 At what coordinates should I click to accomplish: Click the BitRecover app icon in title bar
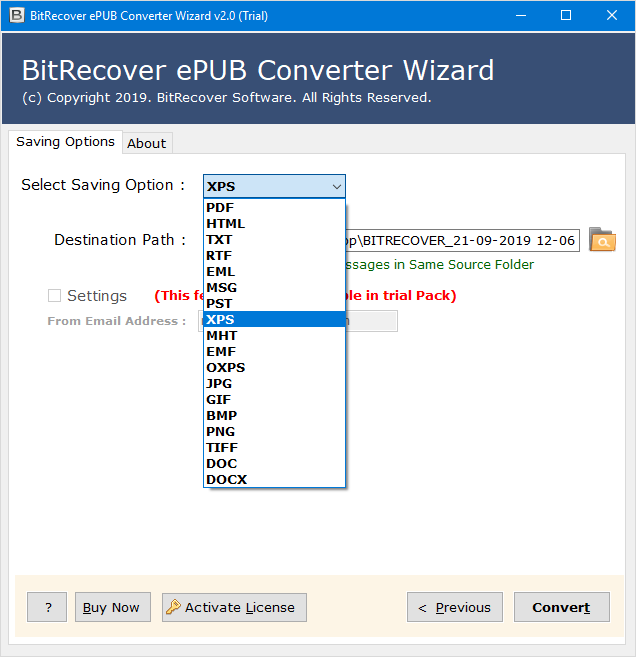17,16
